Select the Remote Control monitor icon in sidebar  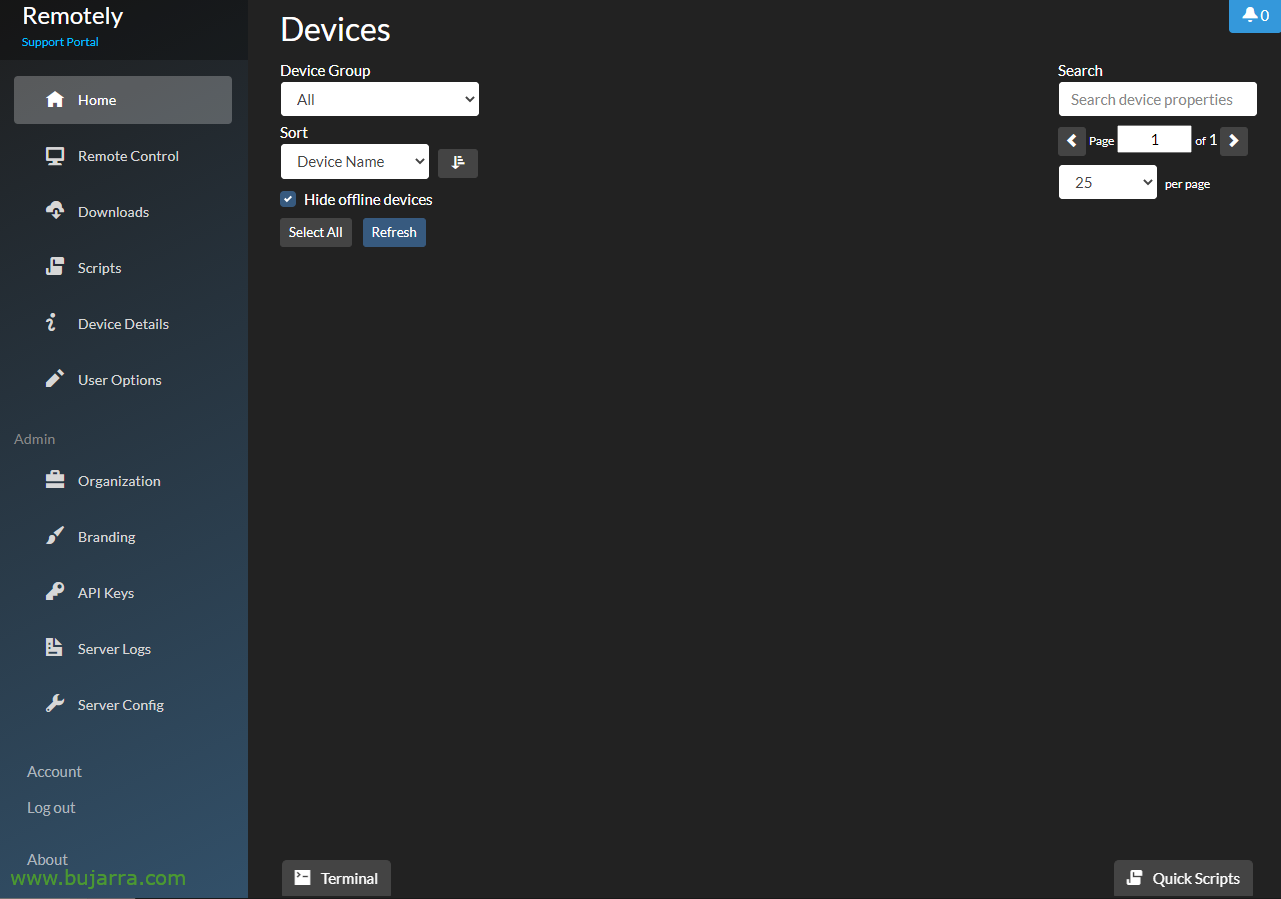(55, 155)
